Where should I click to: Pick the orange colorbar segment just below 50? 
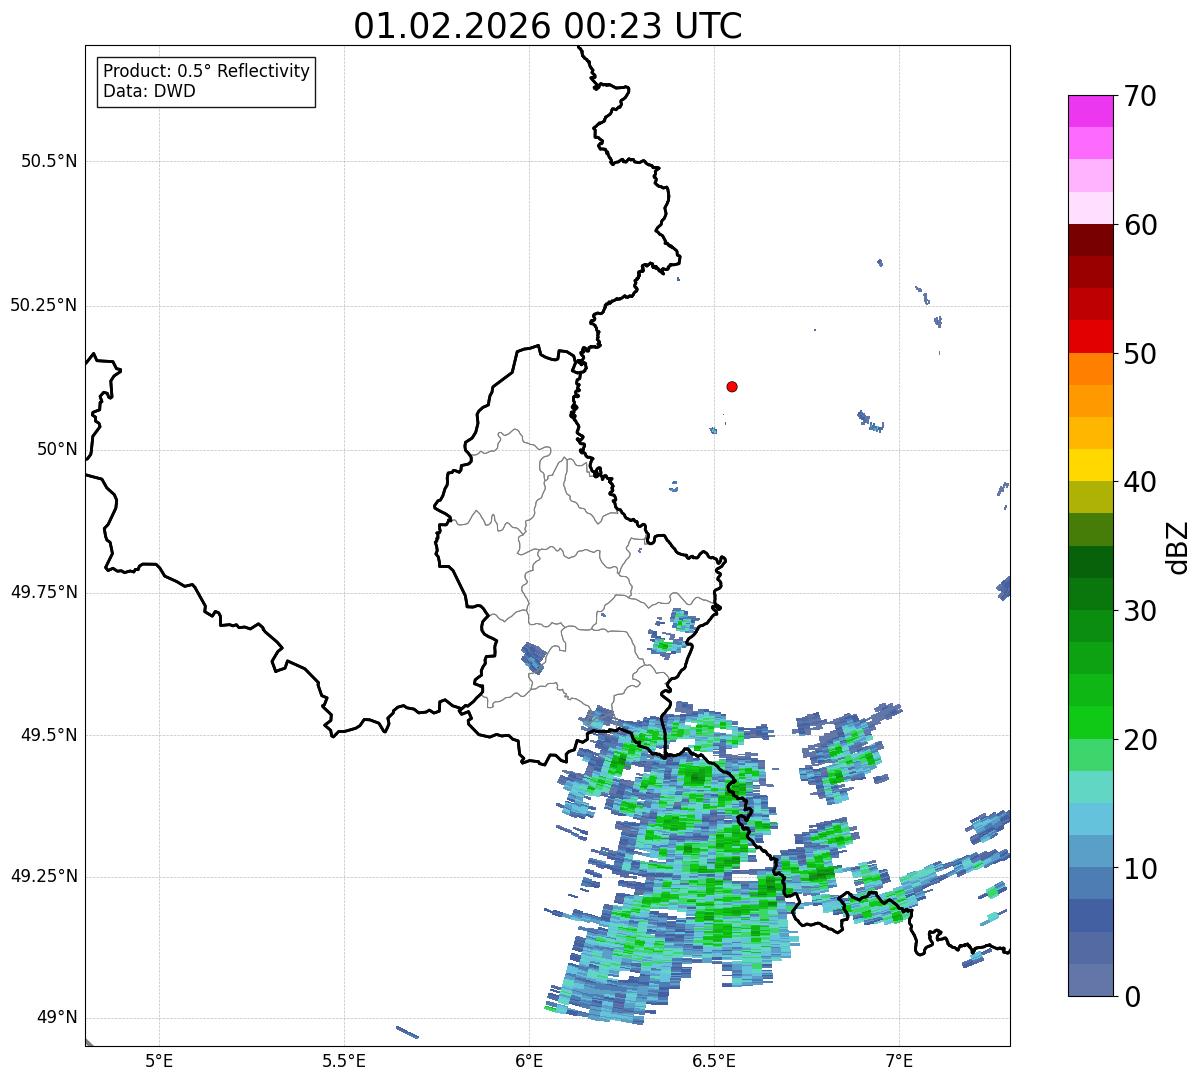point(1090,369)
